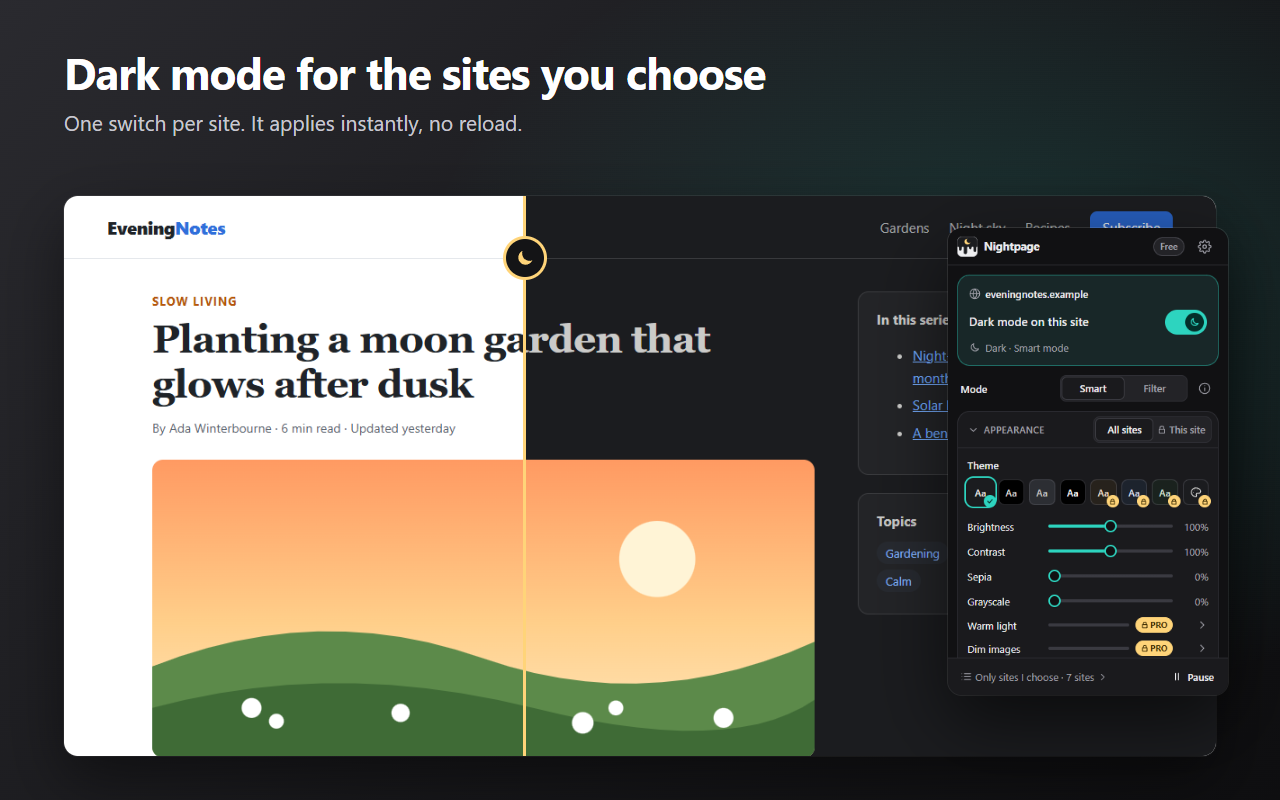Click the globe icon beside eveningnotes.example
This screenshot has height=800, width=1280.
click(975, 295)
